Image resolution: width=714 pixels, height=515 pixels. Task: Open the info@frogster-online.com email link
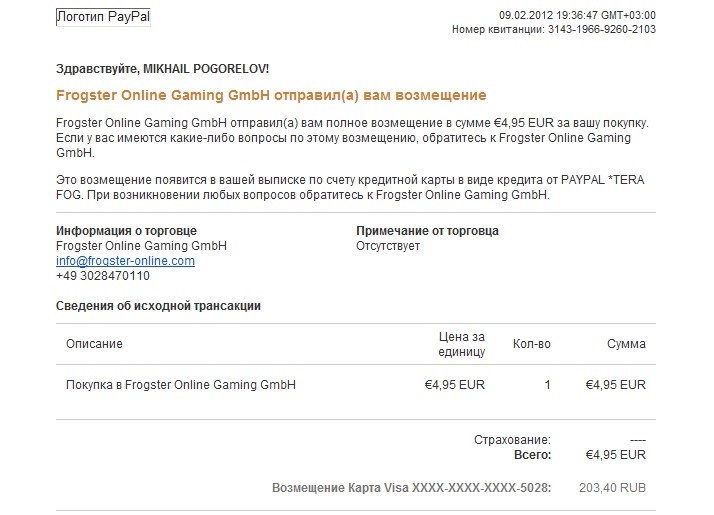(x=125, y=261)
